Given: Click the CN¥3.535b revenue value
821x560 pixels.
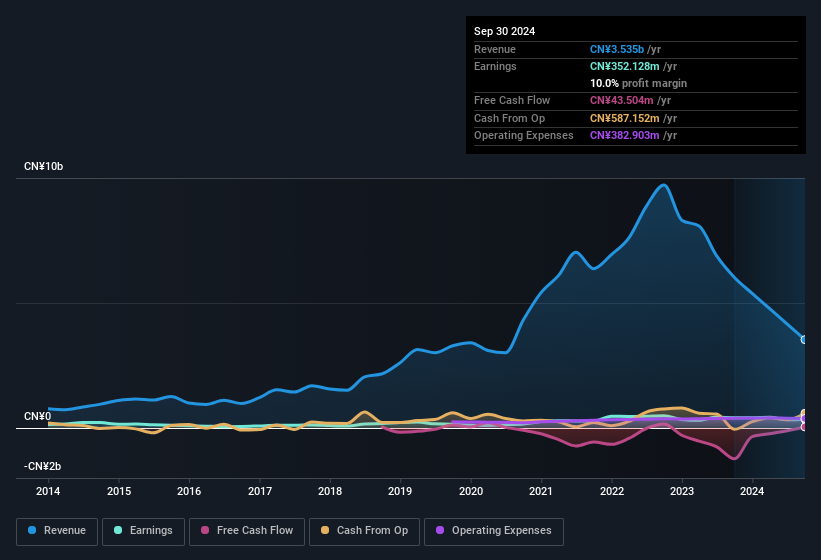Looking at the screenshot, I should click(617, 49).
